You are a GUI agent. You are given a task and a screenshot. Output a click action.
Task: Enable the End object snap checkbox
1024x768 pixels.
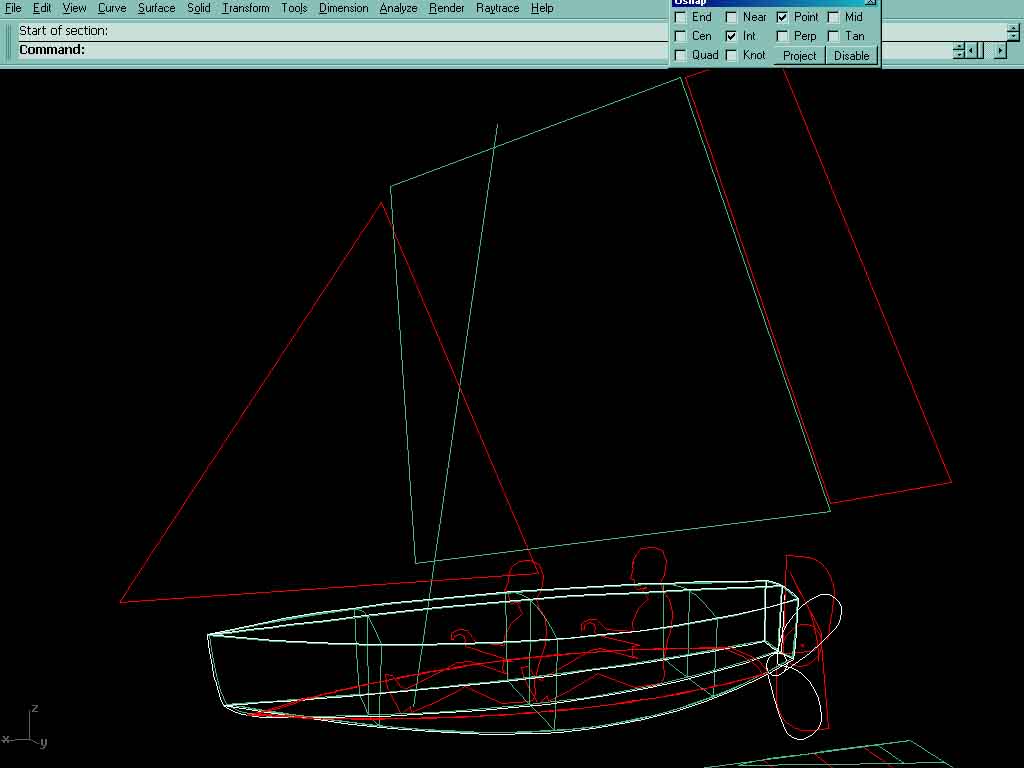click(681, 17)
